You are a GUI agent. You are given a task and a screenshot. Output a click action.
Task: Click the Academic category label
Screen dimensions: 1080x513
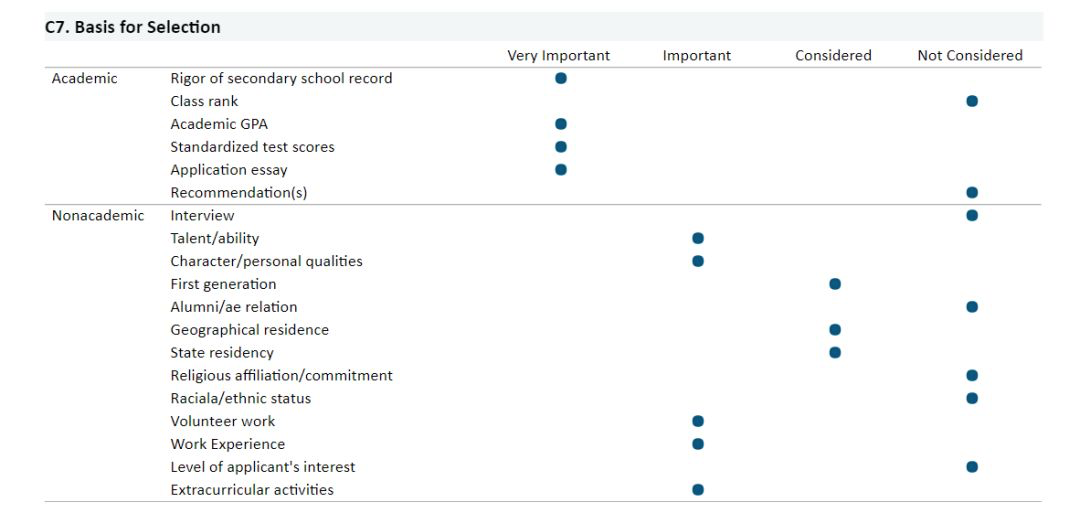coord(85,78)
